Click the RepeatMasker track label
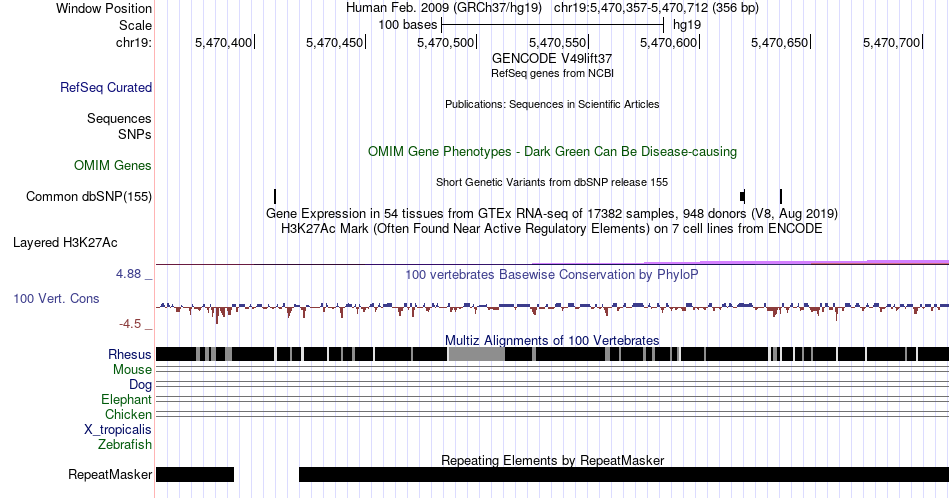The width and height of the screenshot is (950, 498). pos(110,474)
